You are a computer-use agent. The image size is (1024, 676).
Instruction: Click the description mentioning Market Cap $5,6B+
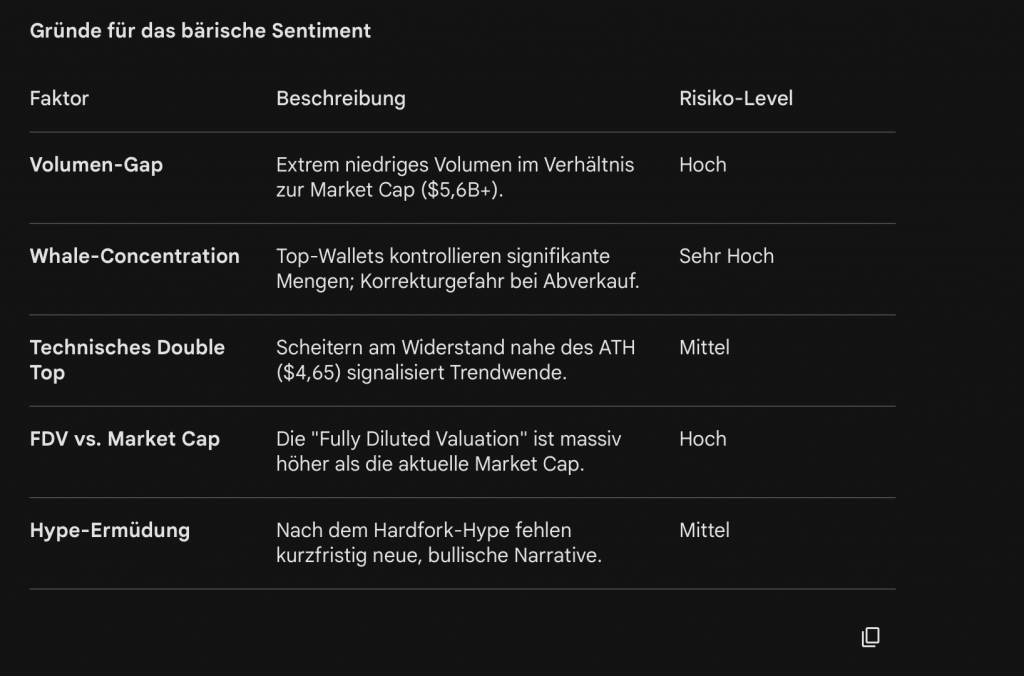tap(455, 177)
